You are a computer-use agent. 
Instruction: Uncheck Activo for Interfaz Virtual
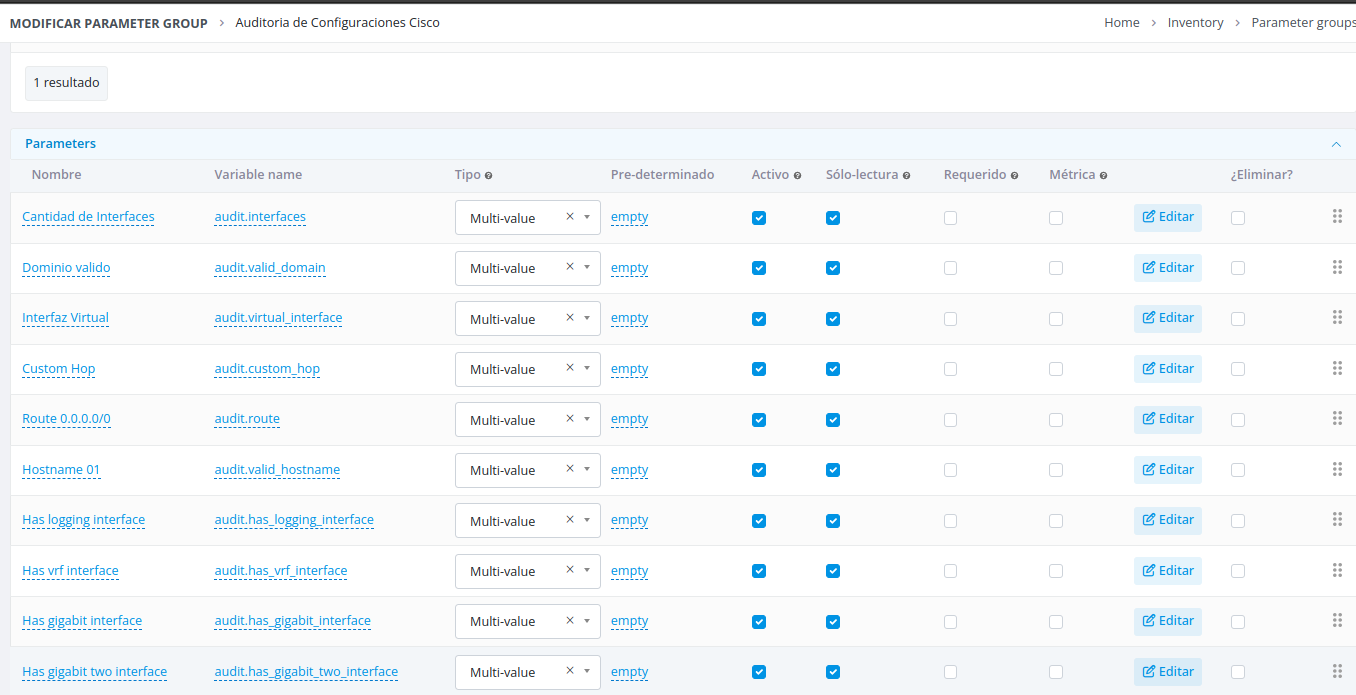[x=759, y=319]
